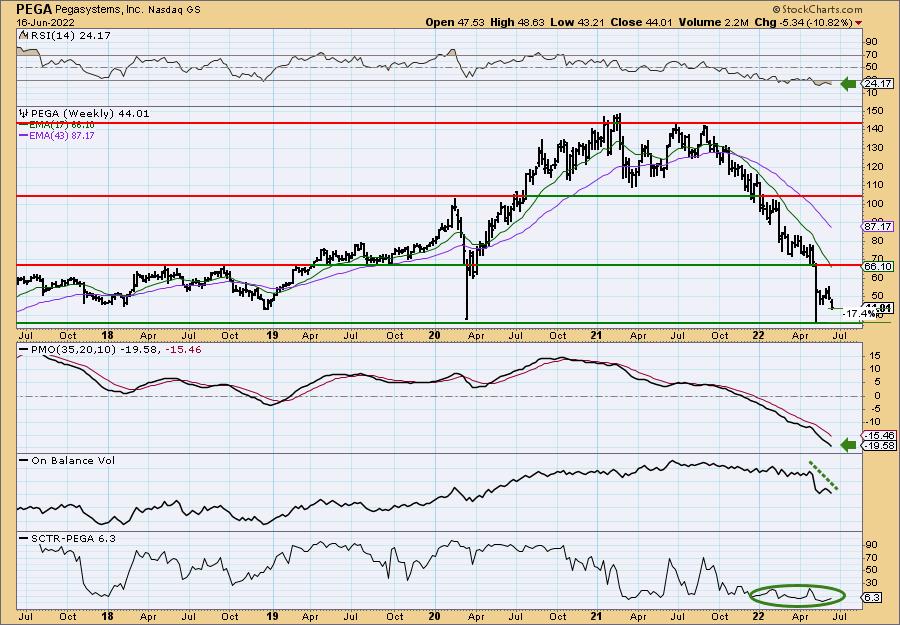The height and width of the screenshot is (625, 900).
Task: Click the green EMA(17) legend line swatch
Action: 23,125
